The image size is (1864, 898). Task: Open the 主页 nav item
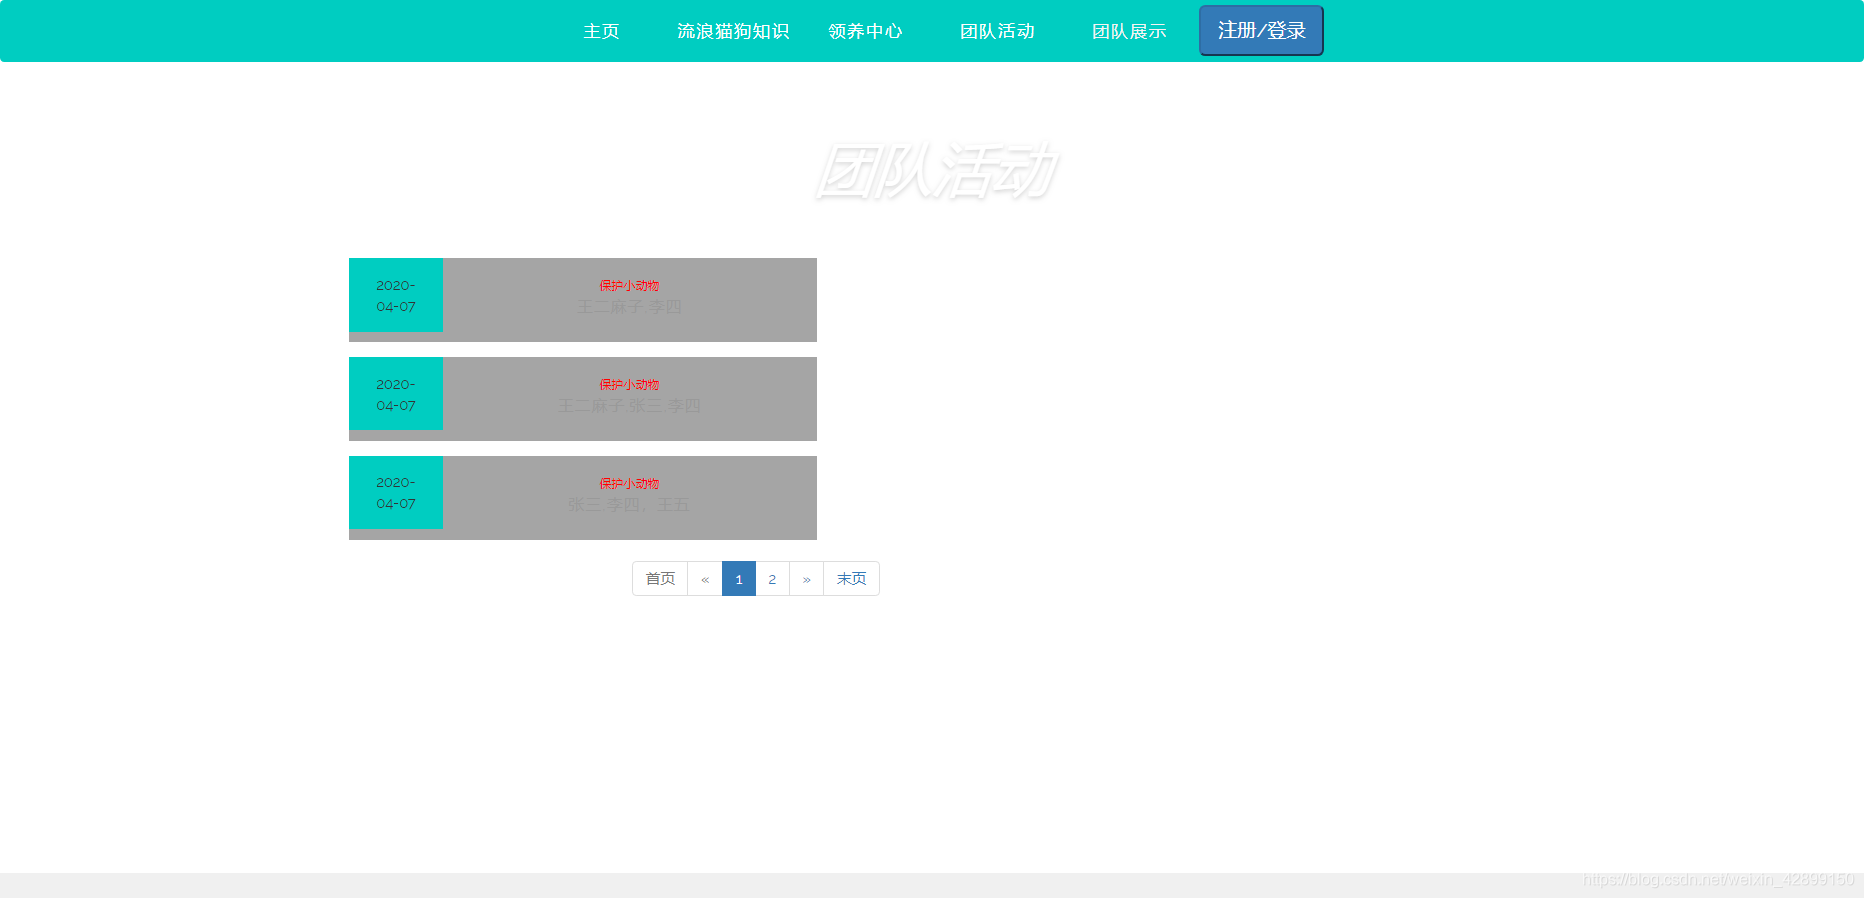click(x=601, y=31)
